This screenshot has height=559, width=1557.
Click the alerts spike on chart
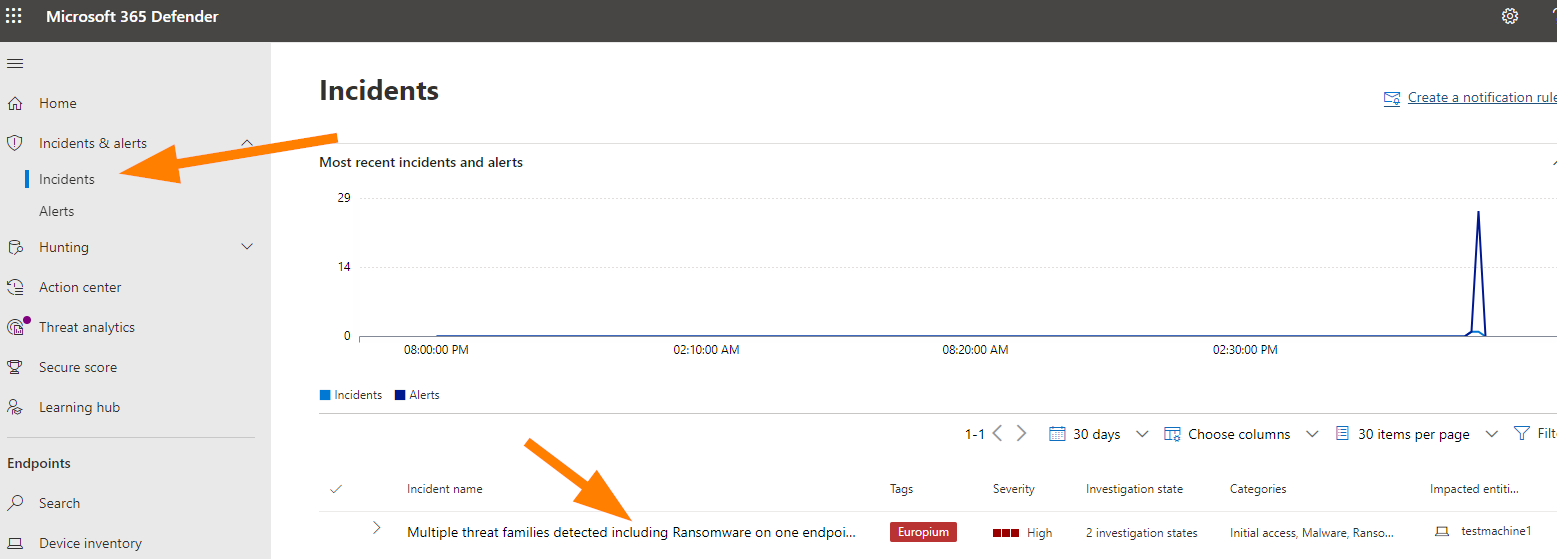[1478, 272]
